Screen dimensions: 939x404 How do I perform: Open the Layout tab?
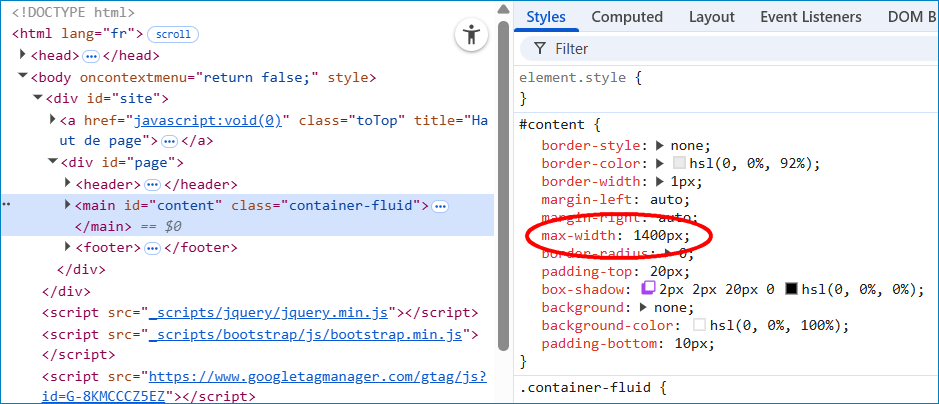point(711,17)
